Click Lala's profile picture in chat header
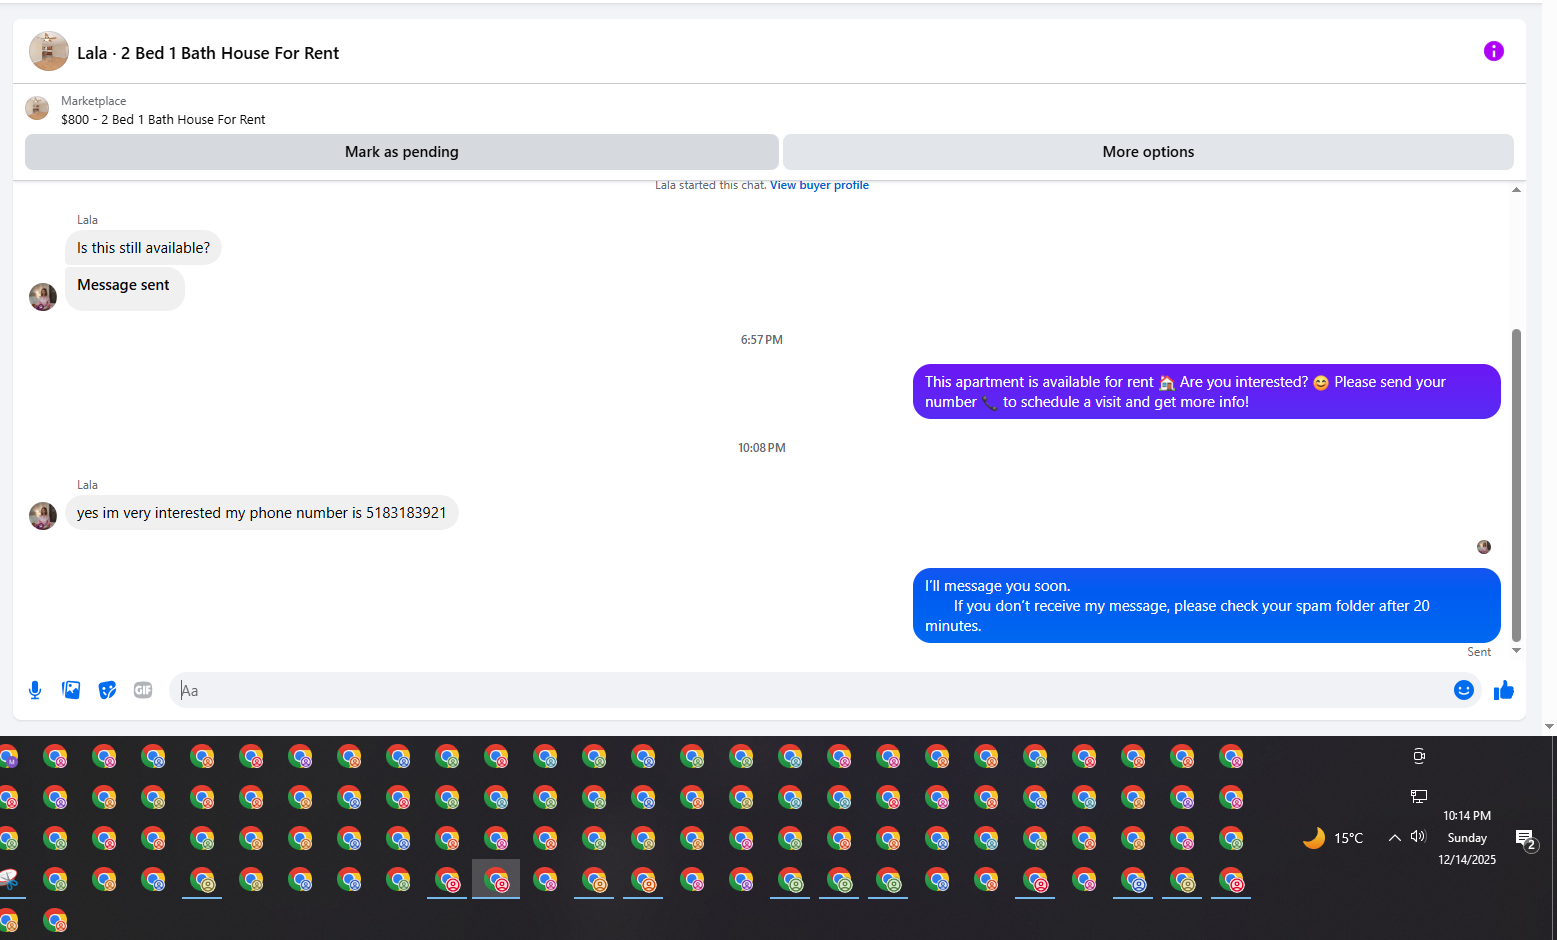This screenshot has height=940, width=1557. tap(49, 52)
